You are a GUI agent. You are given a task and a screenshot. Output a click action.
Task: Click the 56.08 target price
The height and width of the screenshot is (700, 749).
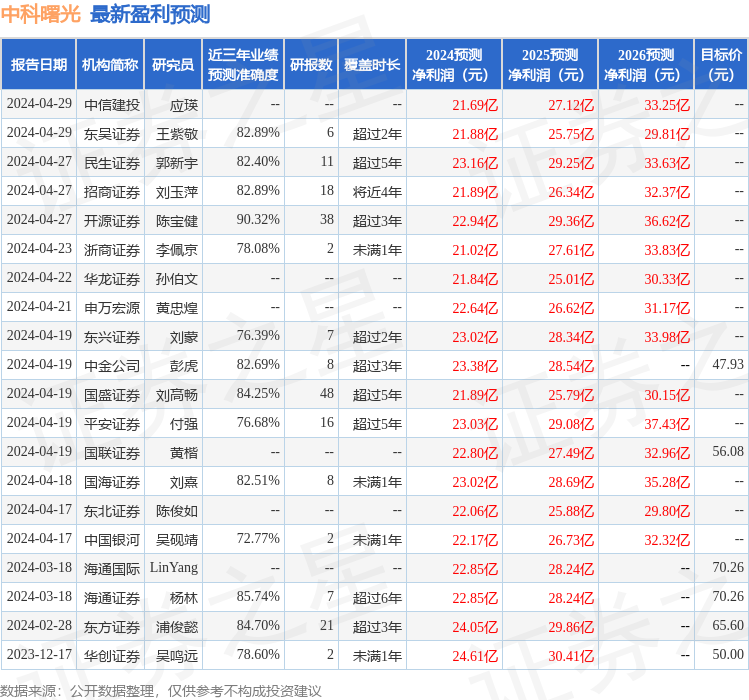728,451
